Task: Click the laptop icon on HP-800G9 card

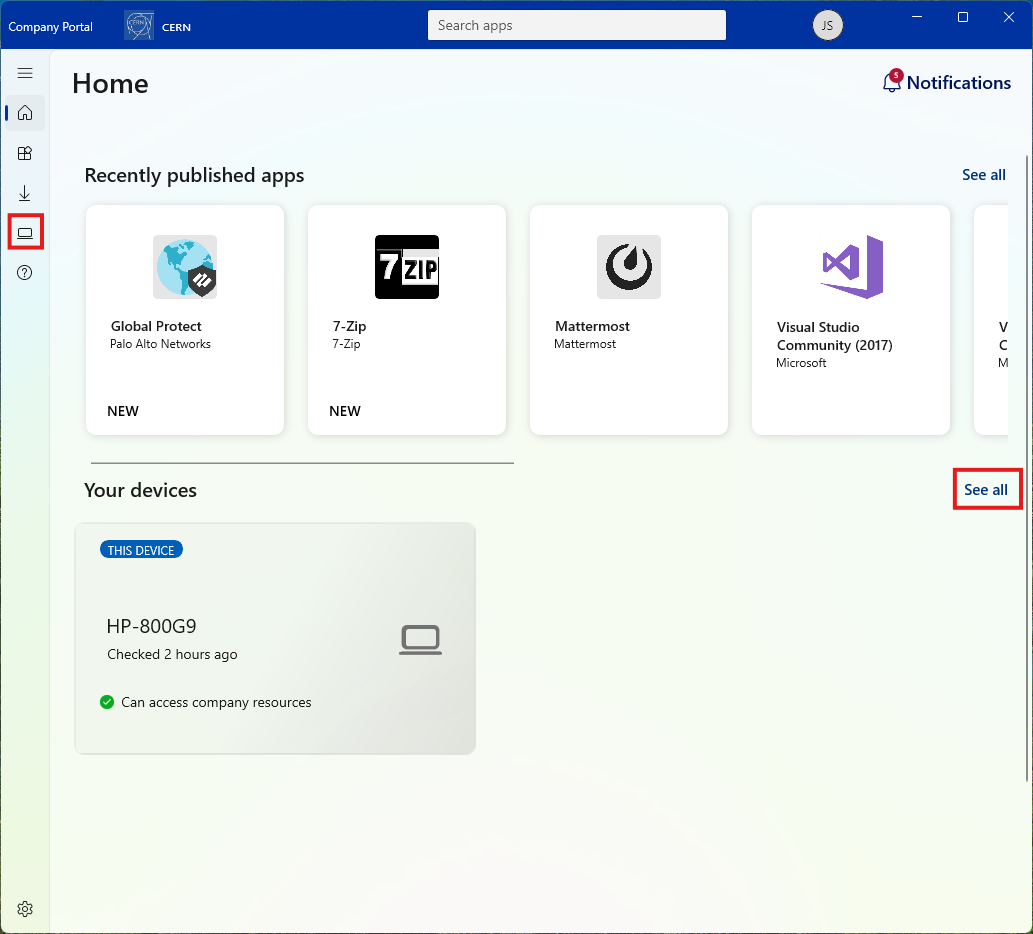Action: pyautogui.click(x=420, y=640)
